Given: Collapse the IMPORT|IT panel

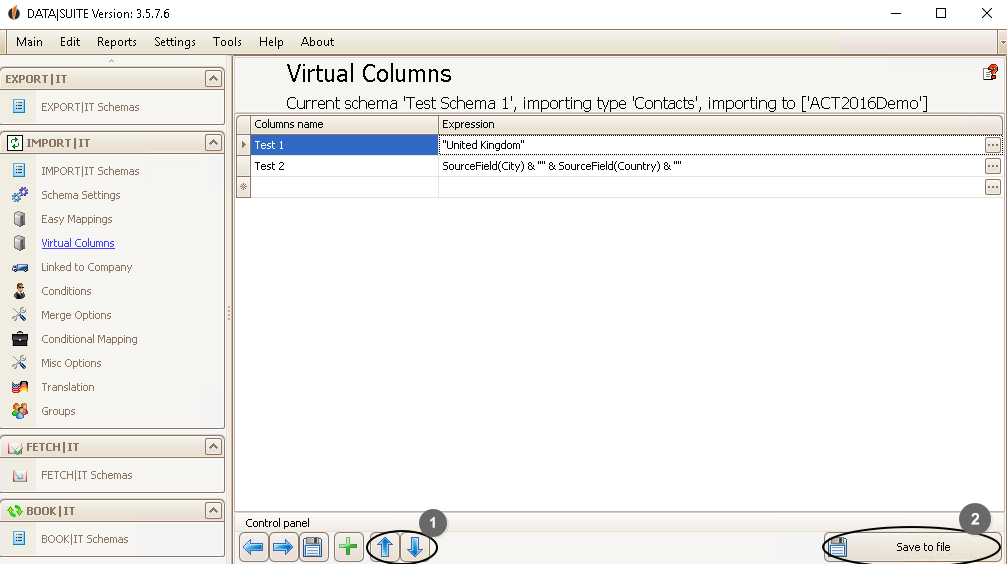Looking at the screenshot, I should point(213,143).
